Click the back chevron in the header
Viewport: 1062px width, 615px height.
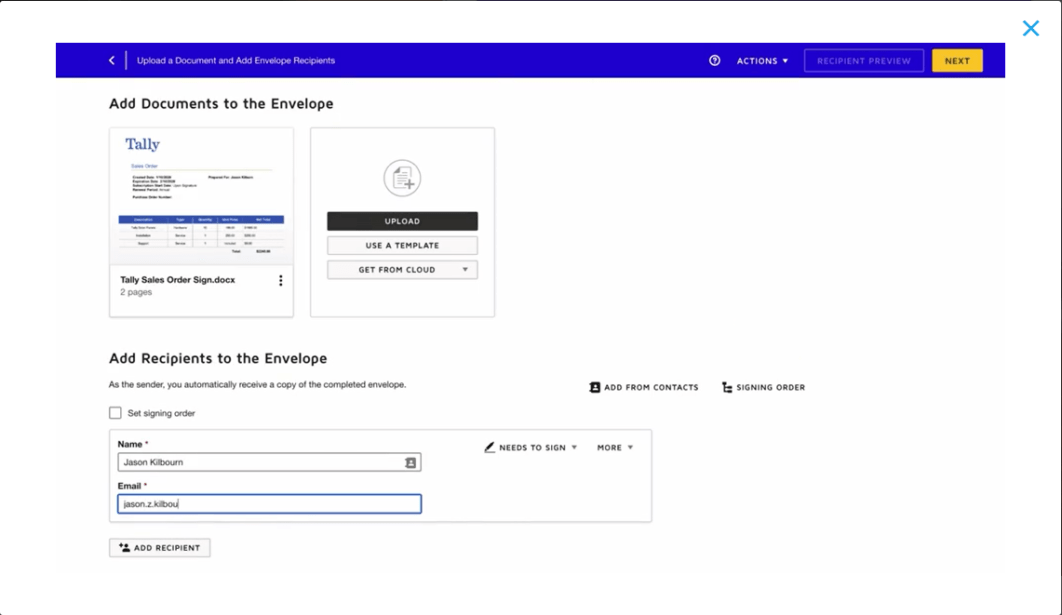pos(111,60)
